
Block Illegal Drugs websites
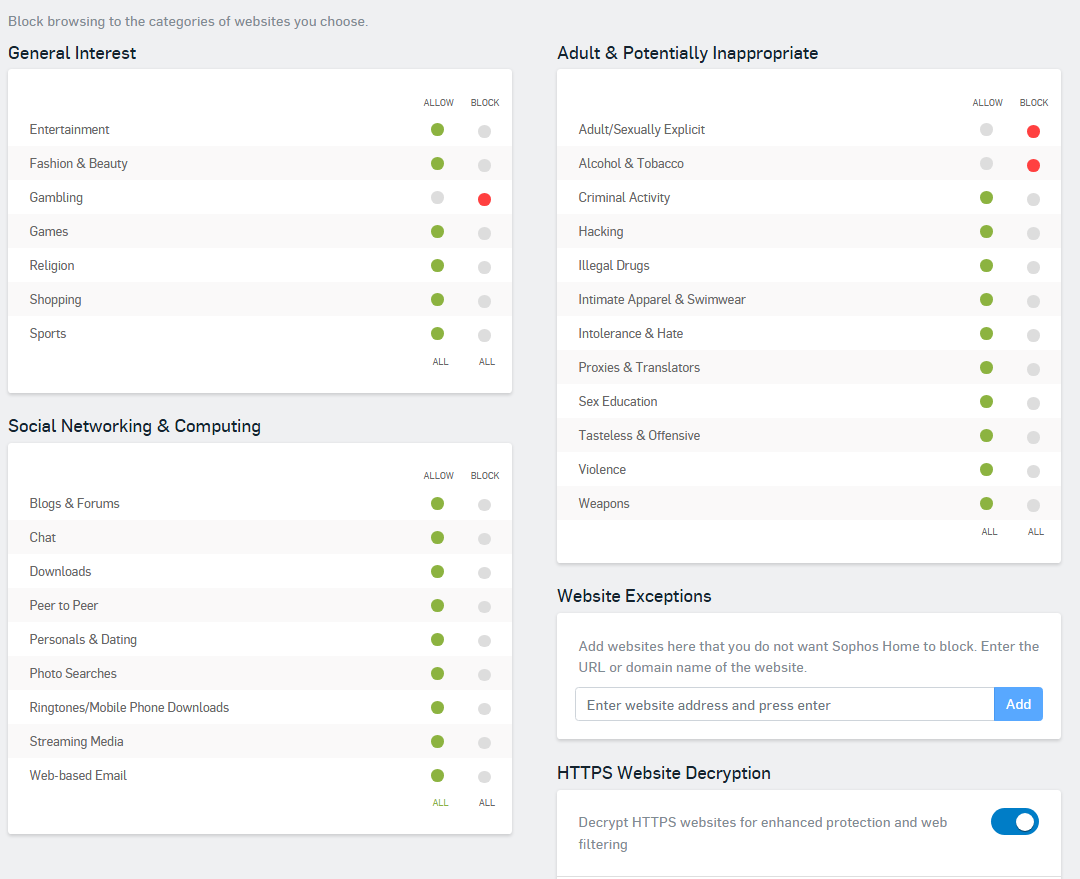click(x=1033, y=267)
